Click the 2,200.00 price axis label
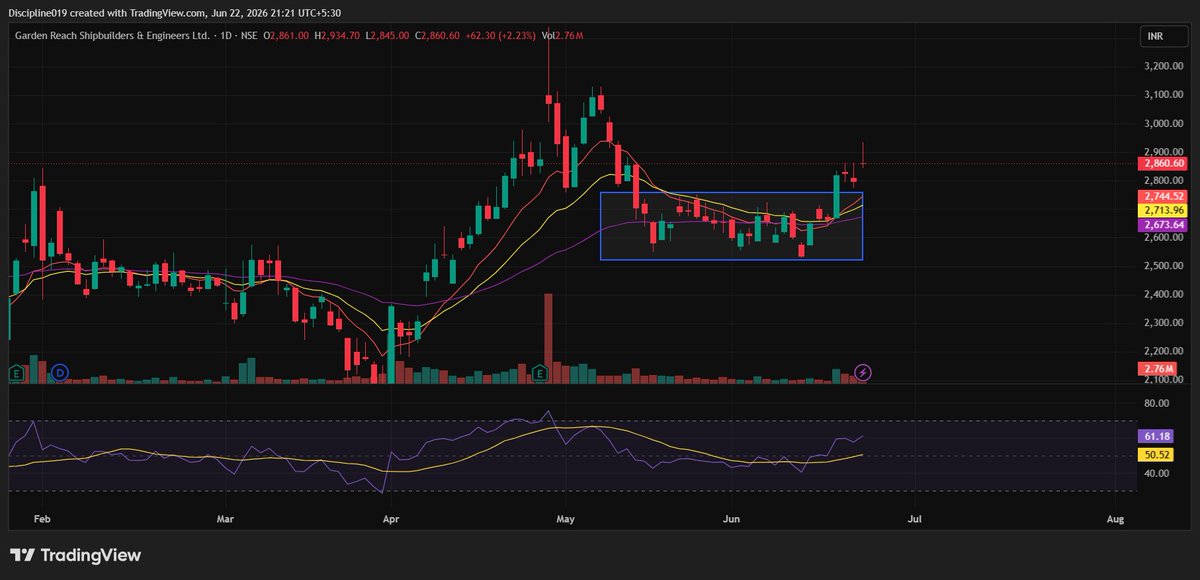 coord(1166,351)
